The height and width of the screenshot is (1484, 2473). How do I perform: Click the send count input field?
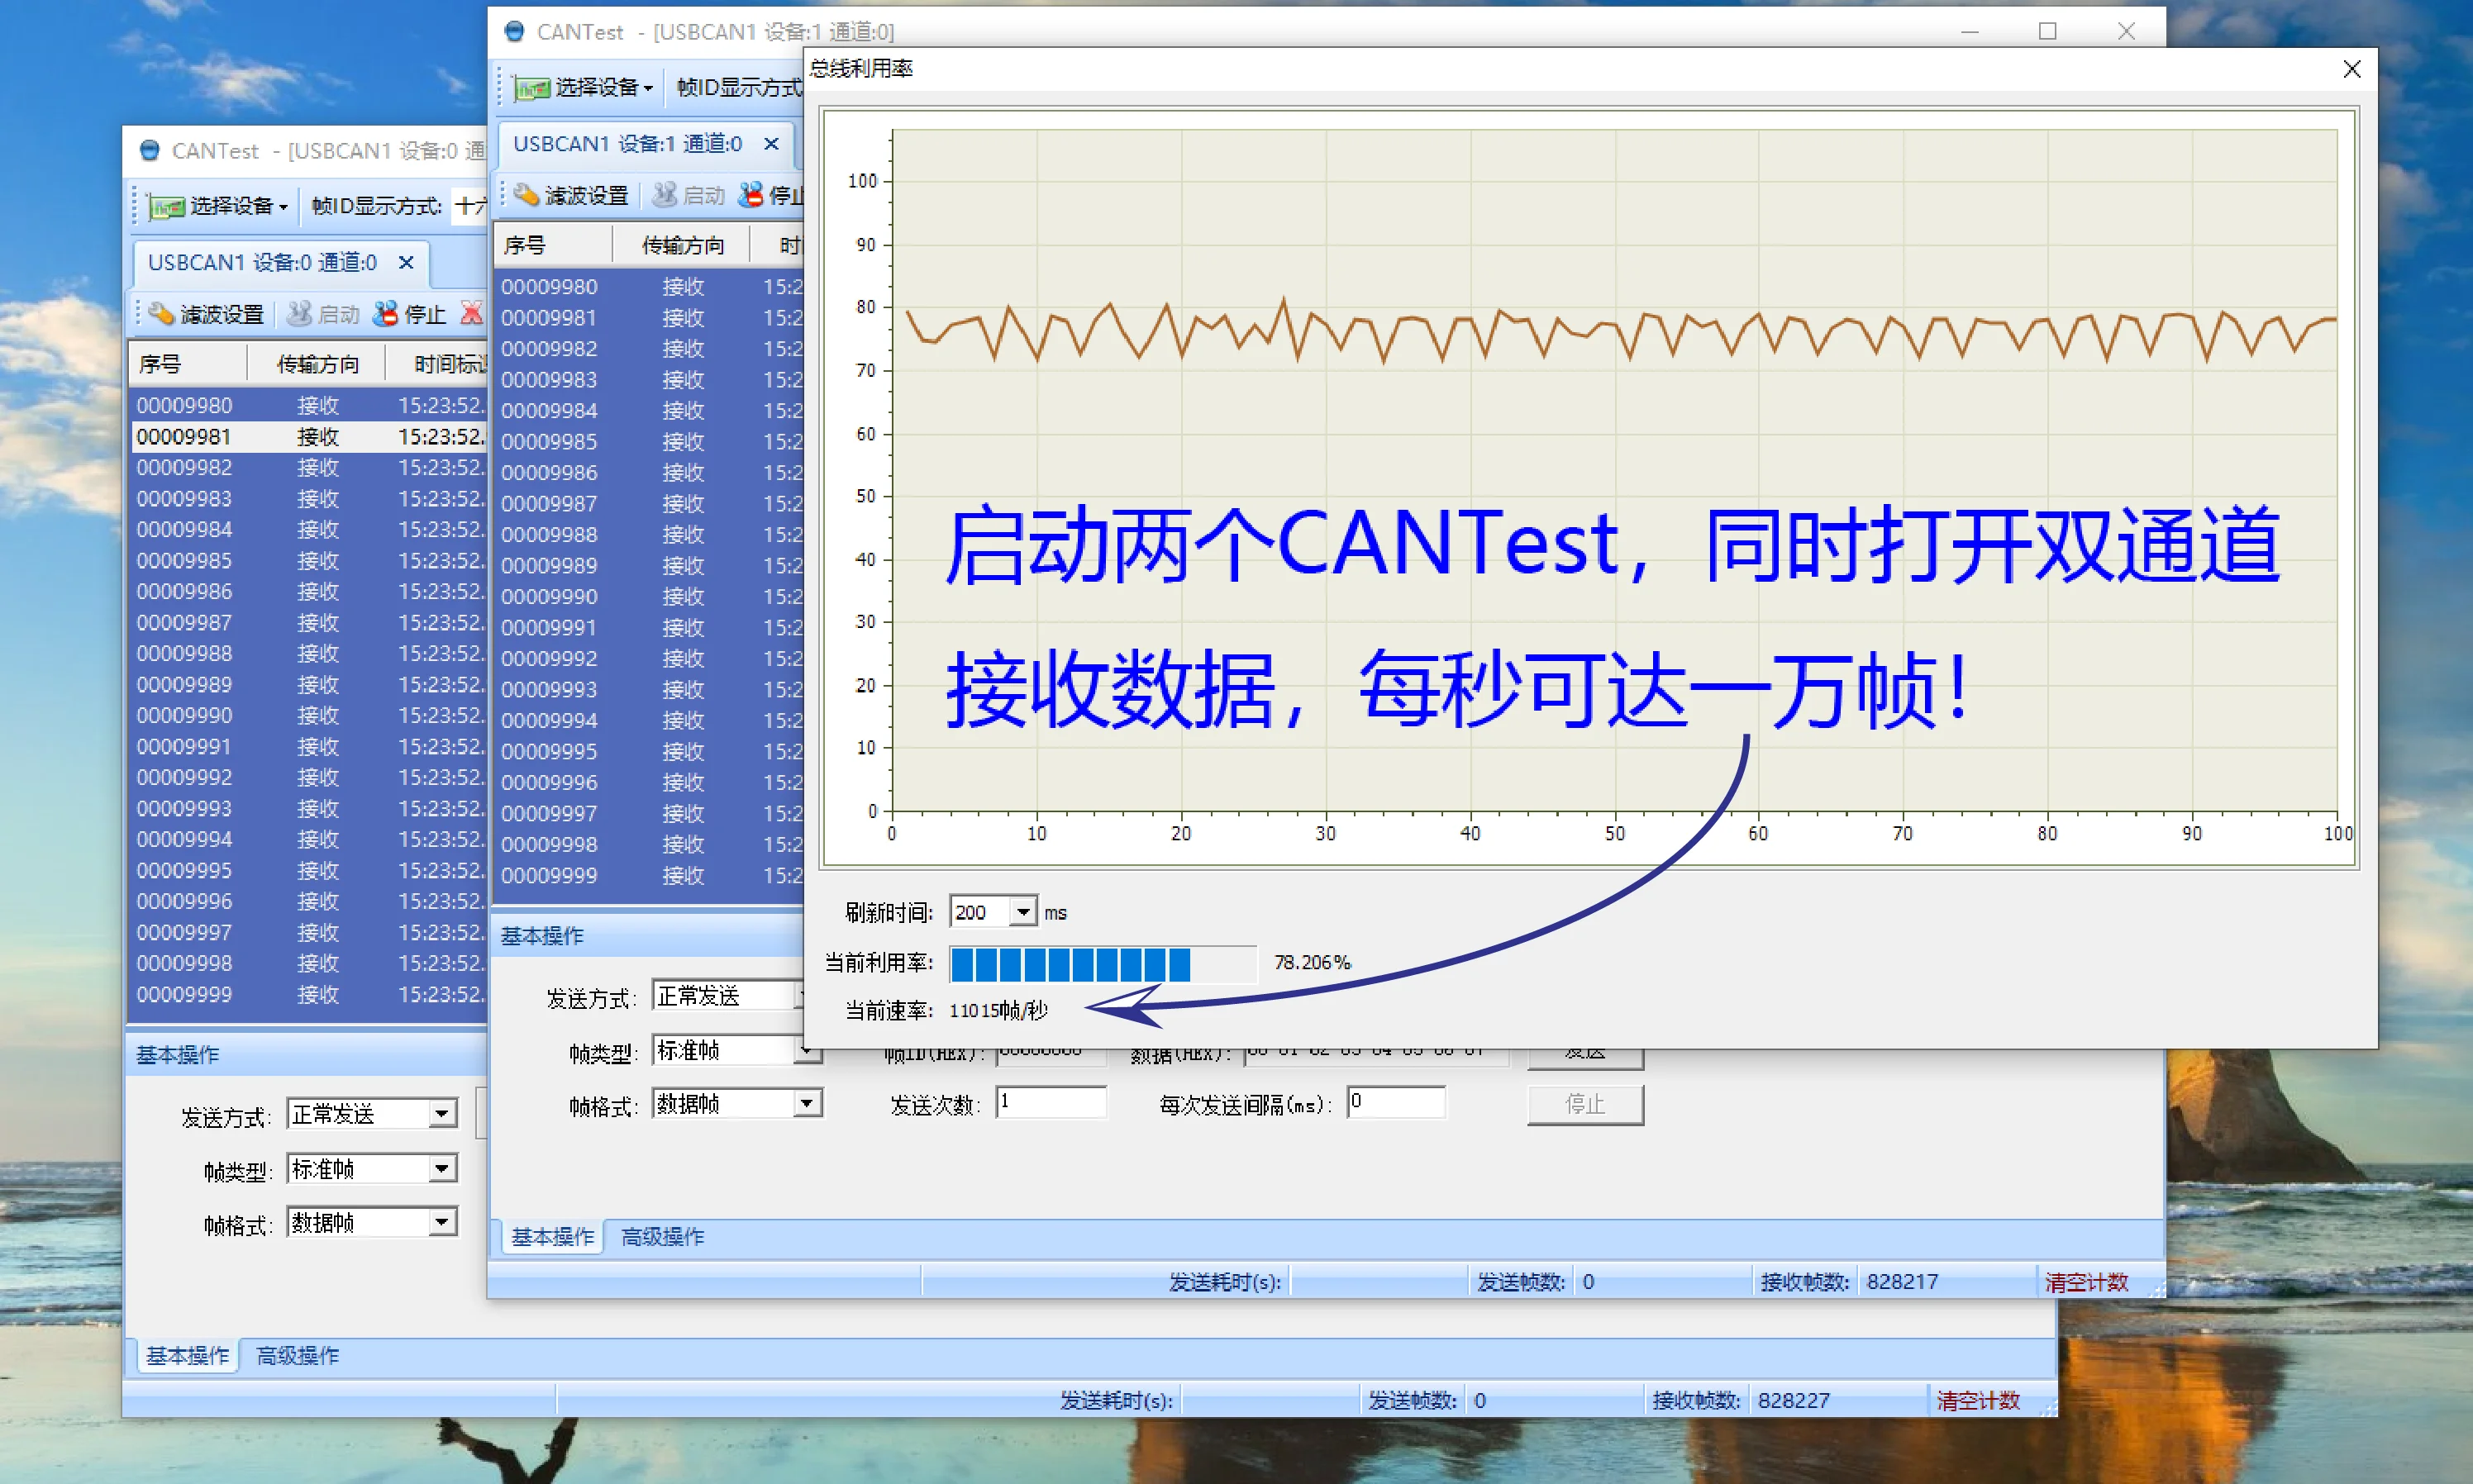click(x=1050, y=1102)
